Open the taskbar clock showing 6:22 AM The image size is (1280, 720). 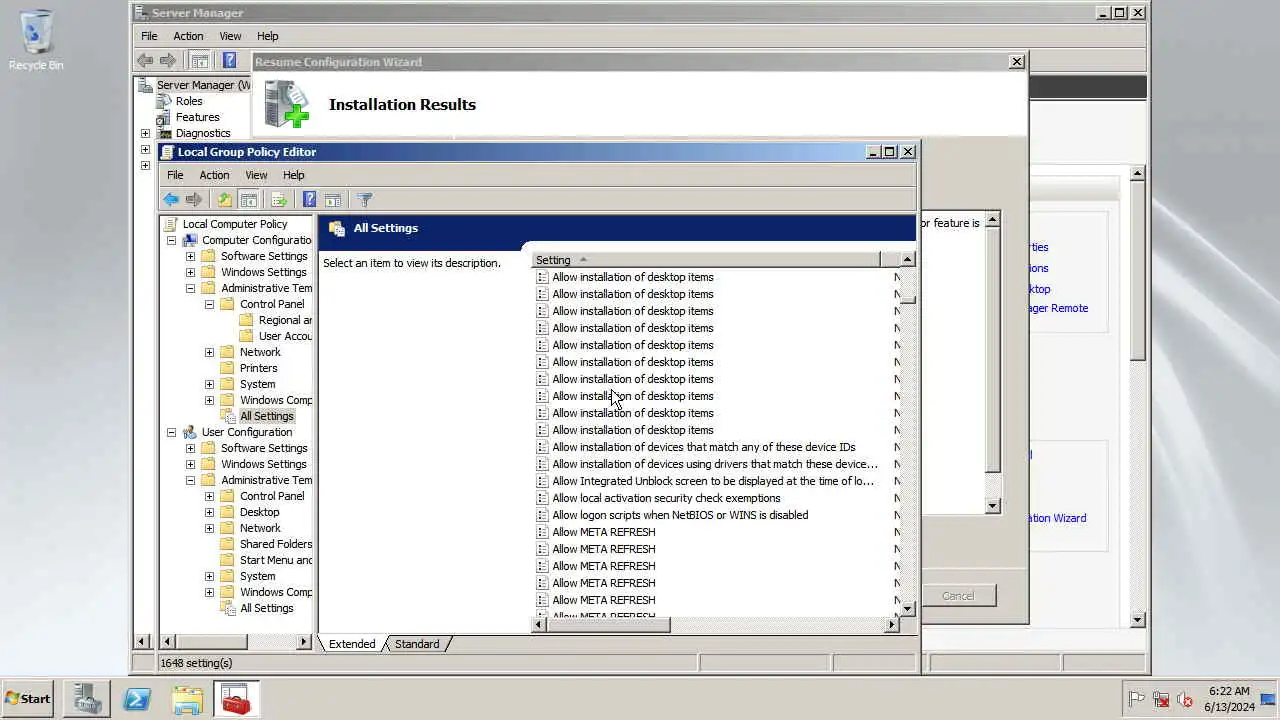[1229, 699]
